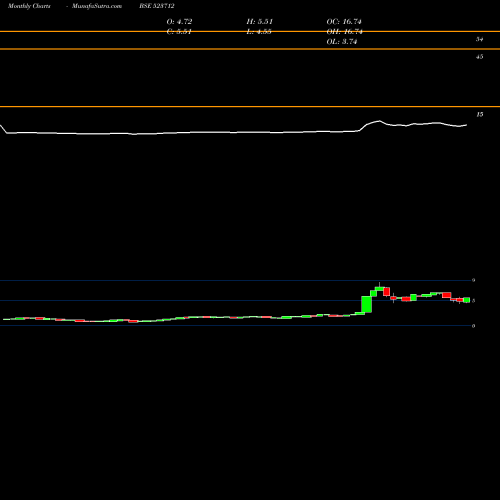The width and height of the screenshot is (500, 500).
Task: Click the 'OH: 16.74' value
Action: point(344,32)
